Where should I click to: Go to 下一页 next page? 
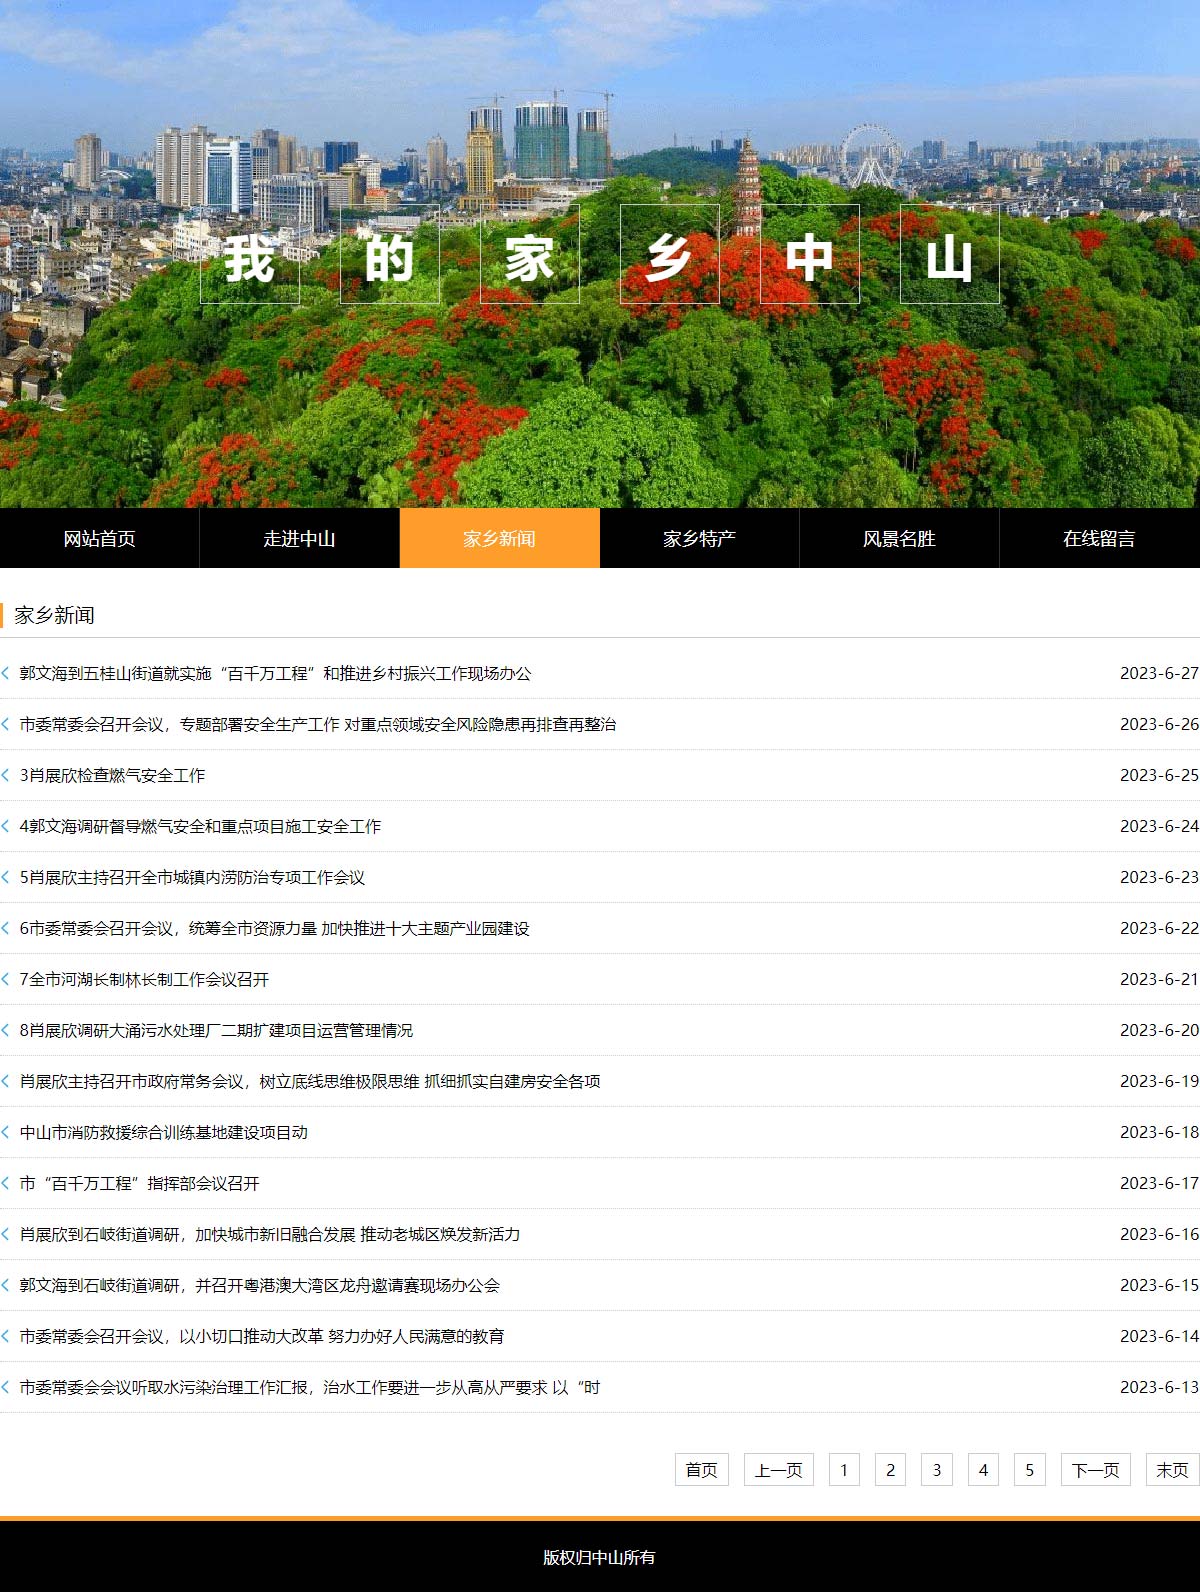click(x=1096, y=1470)
